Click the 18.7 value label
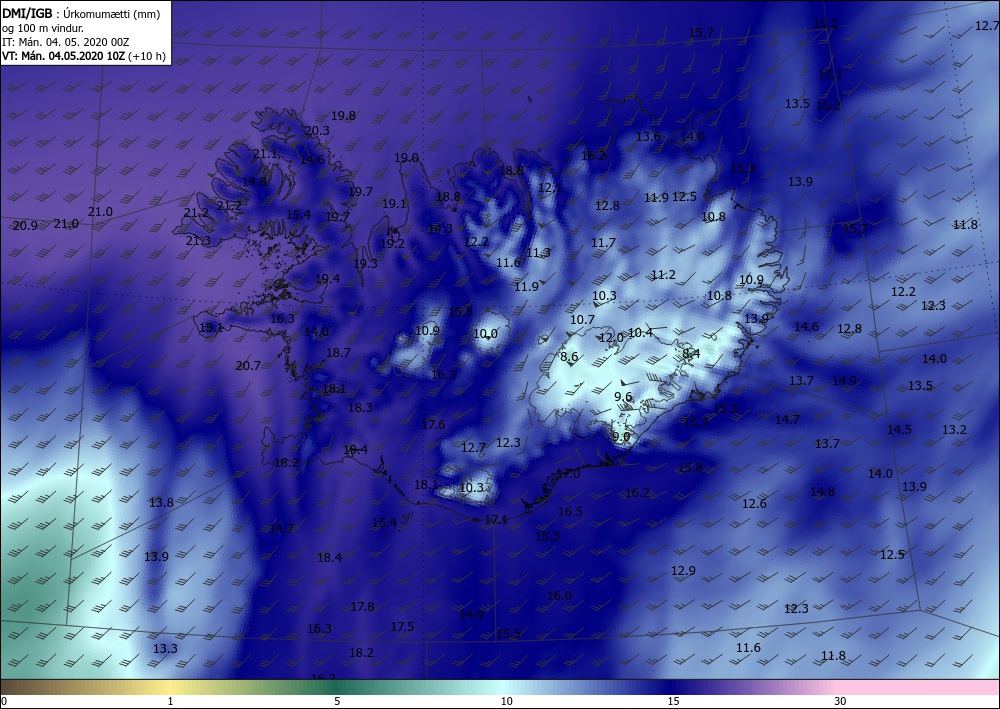 click(x=338, y=353)
